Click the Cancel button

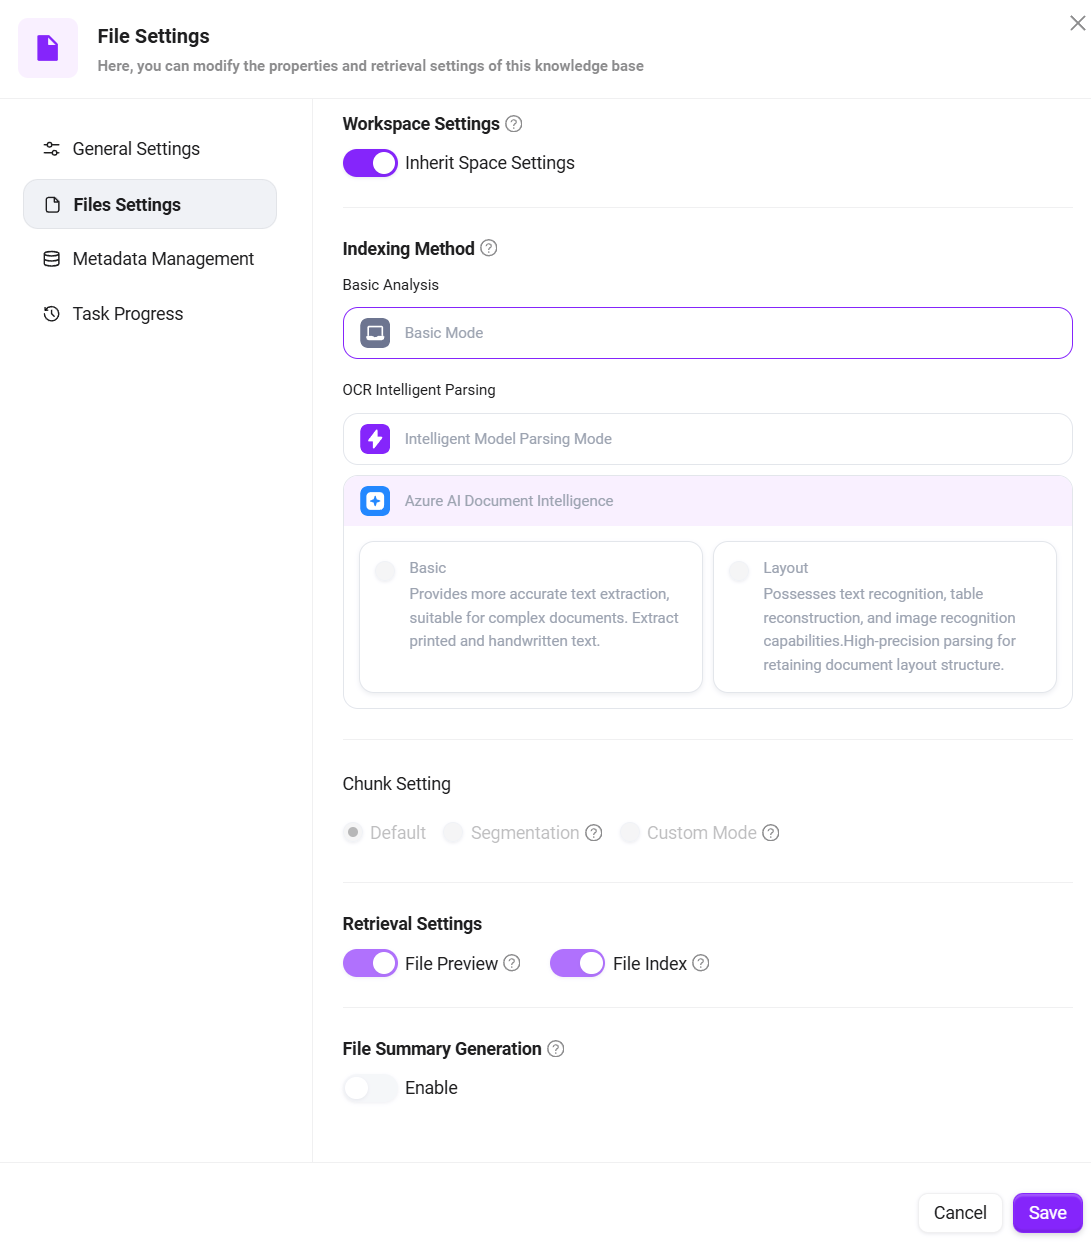[x=960, y=1213]
